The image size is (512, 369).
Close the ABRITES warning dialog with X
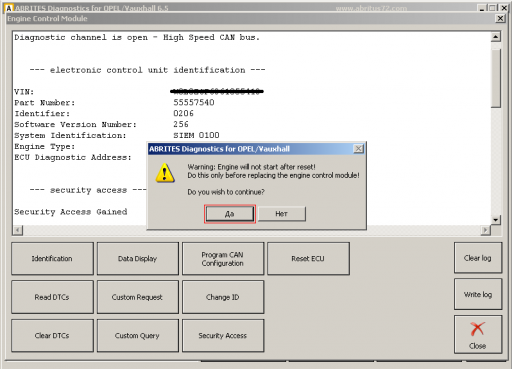pos(358,149)
